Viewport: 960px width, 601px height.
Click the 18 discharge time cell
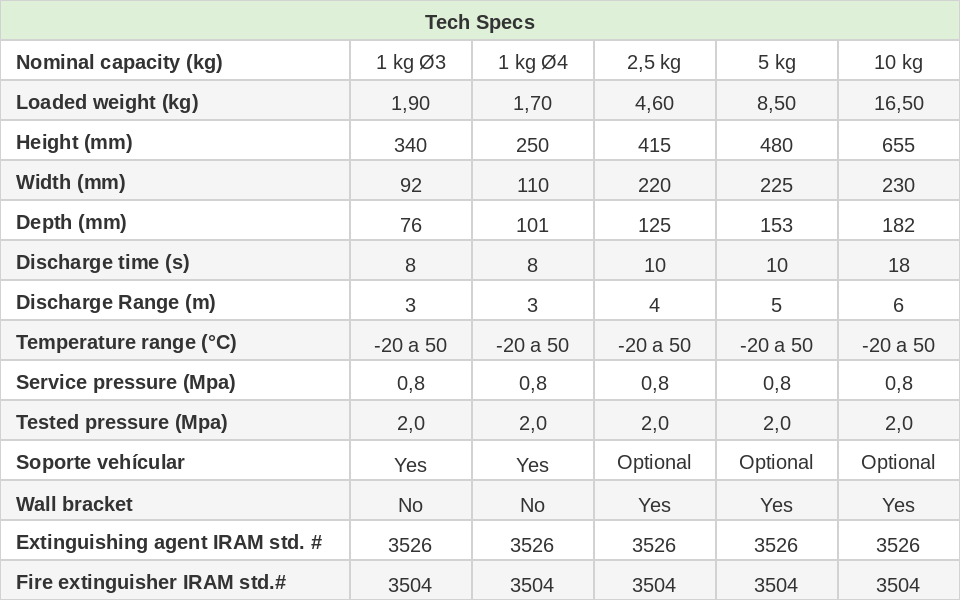898,265
